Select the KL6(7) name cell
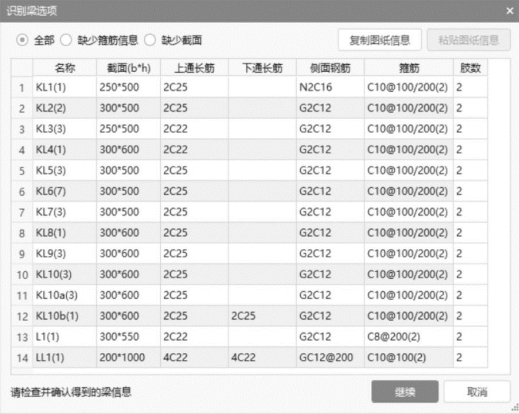The image size is (519, 414). [x=65, y=191]
